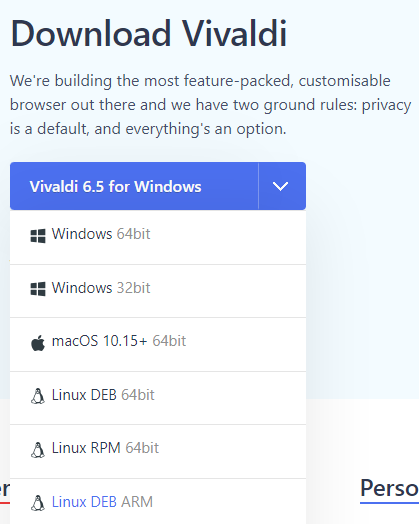Screen dimensions: 419x524
Task: Click the word privacy in the description
Action: coord(386,105)
